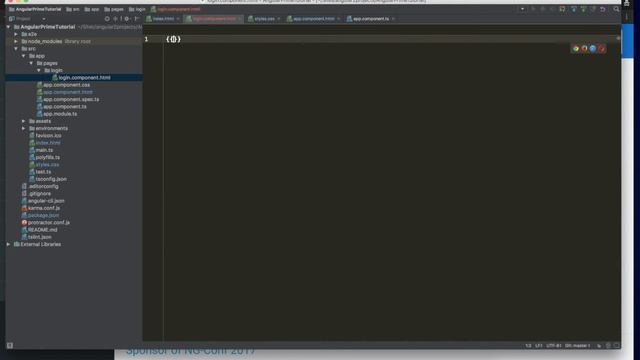
Task: Select app.component.spec.ts in project tree
Action: coord(68,99)
